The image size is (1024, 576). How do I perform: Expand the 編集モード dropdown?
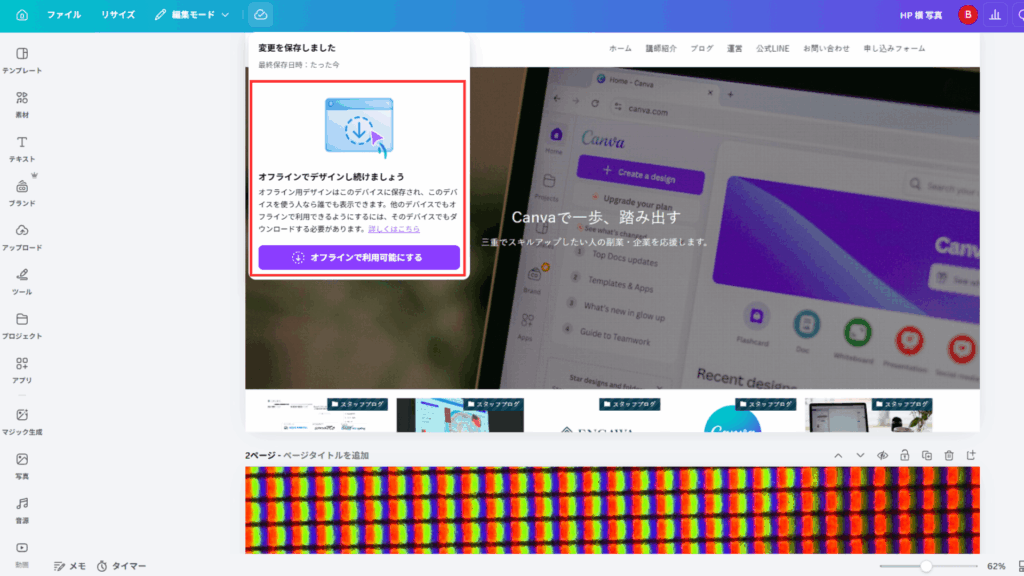192,15
